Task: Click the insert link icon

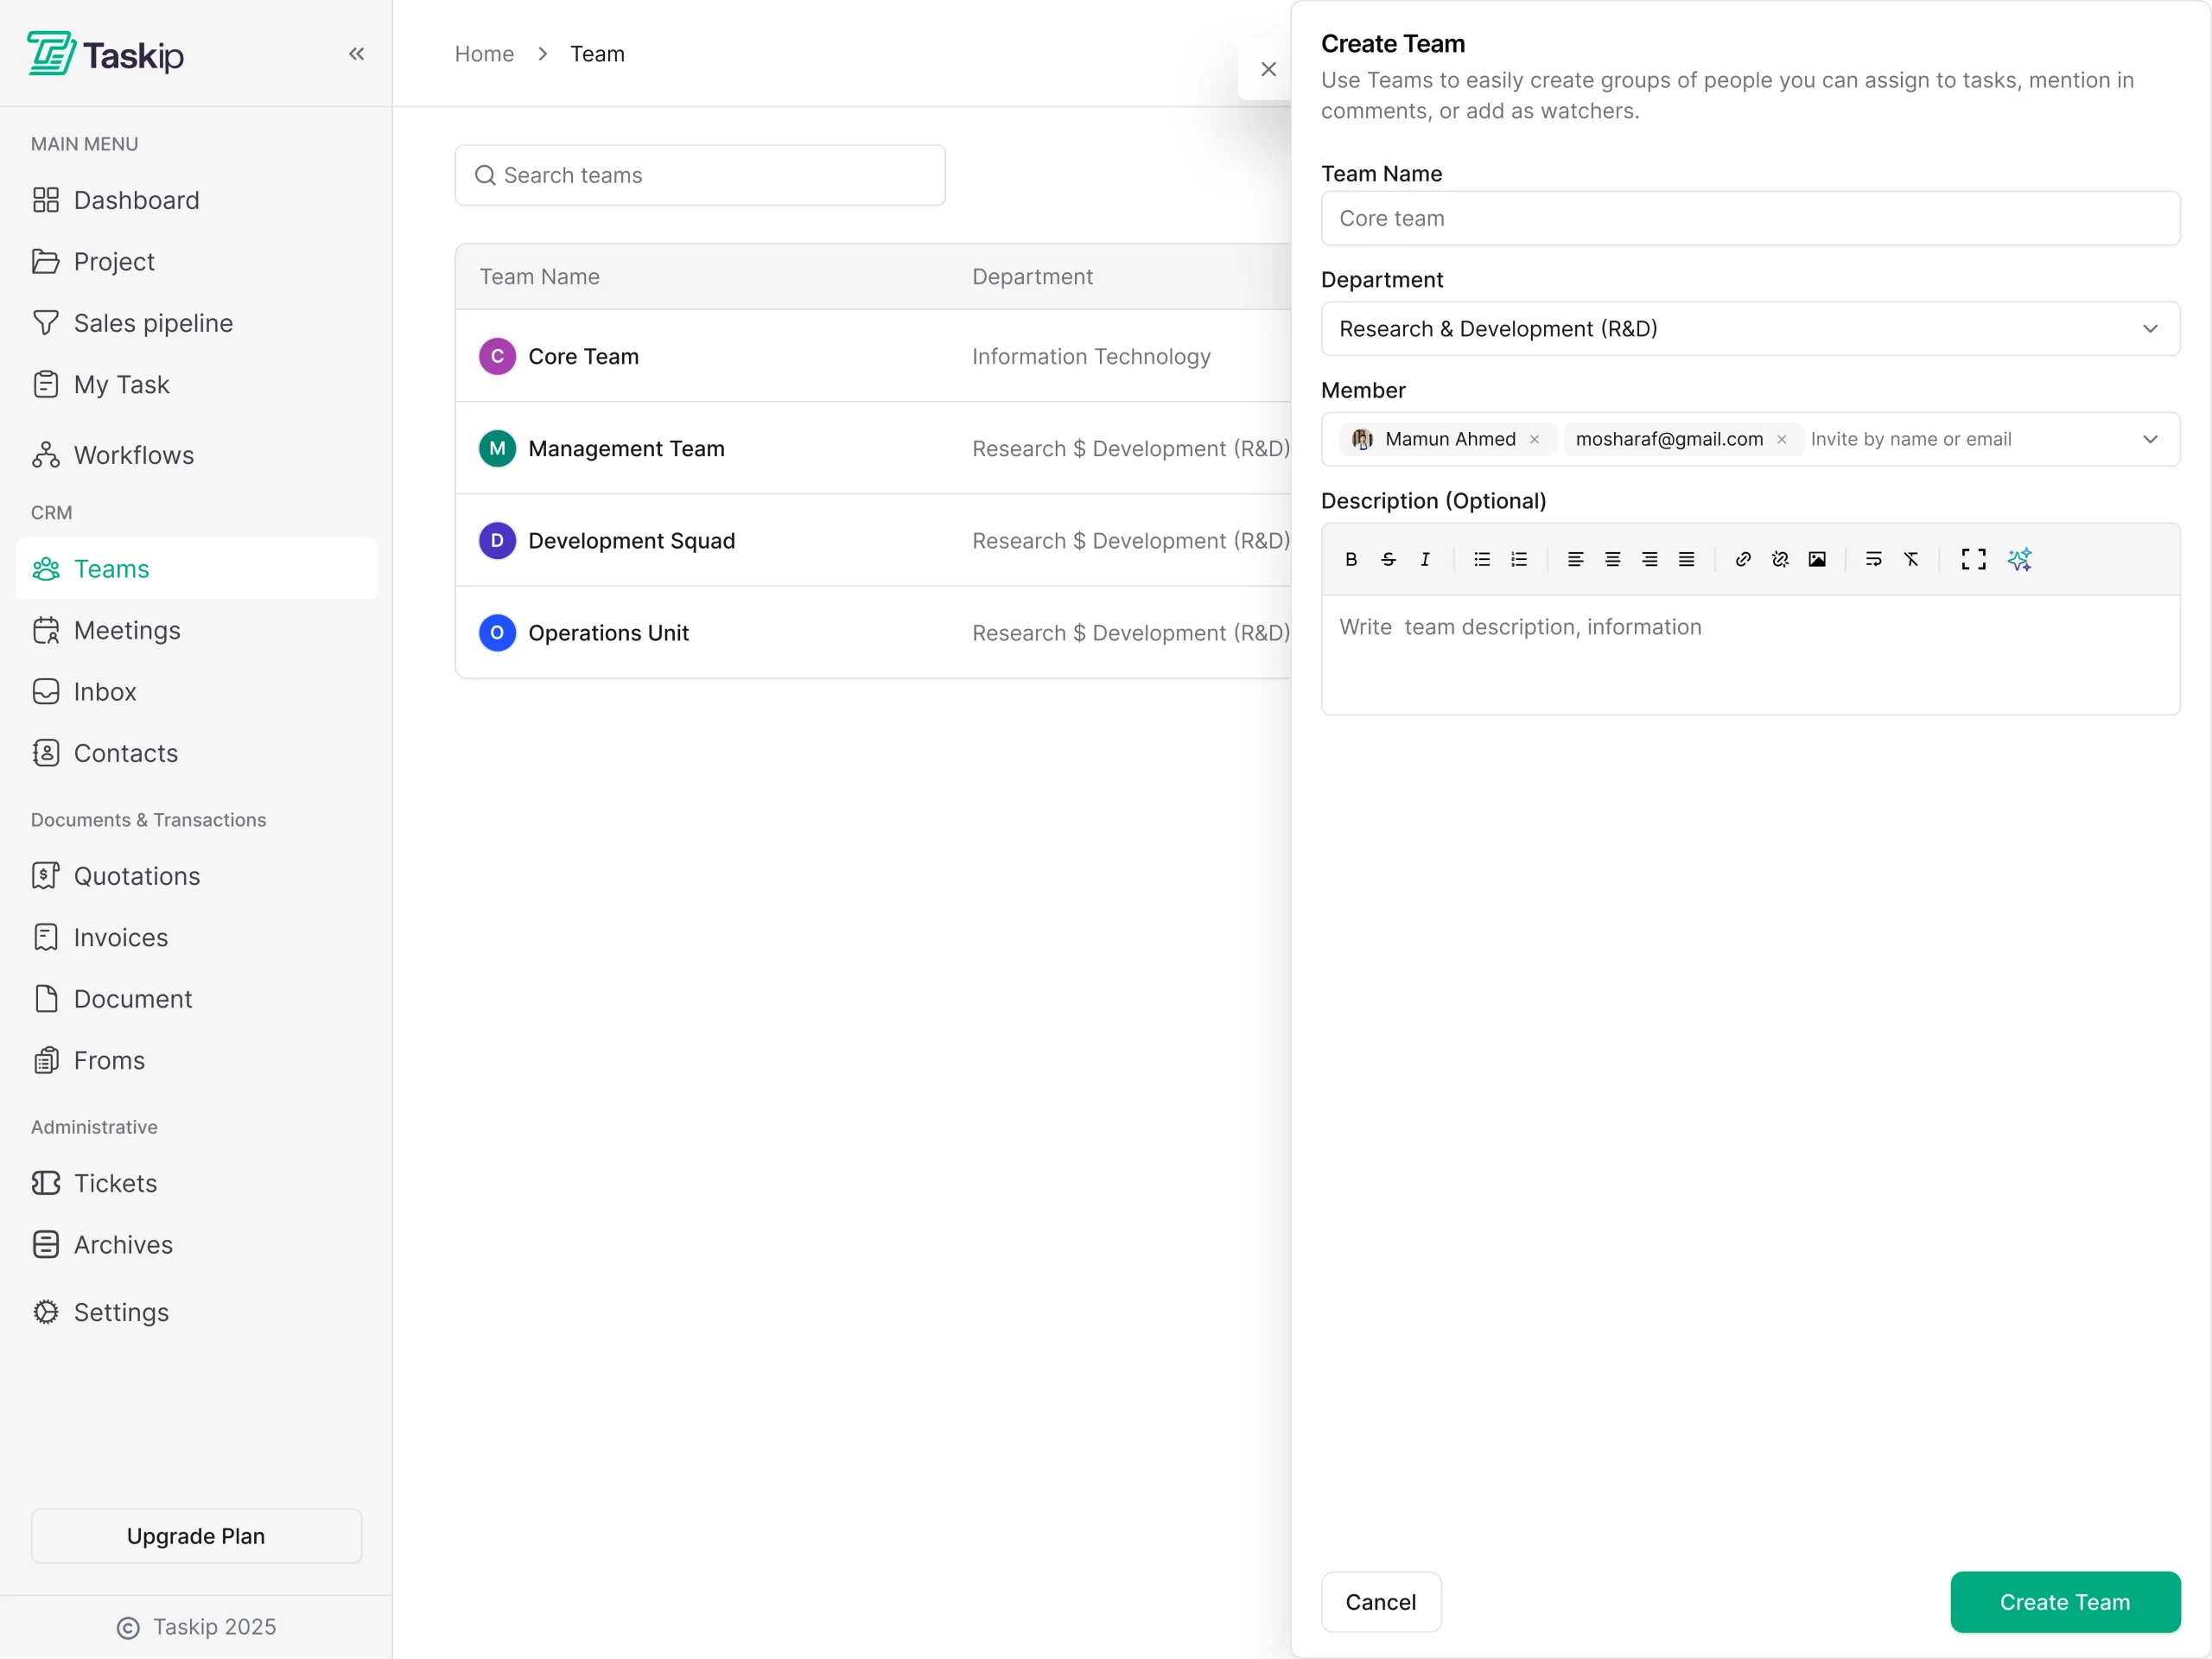Action: [1743, 559]
